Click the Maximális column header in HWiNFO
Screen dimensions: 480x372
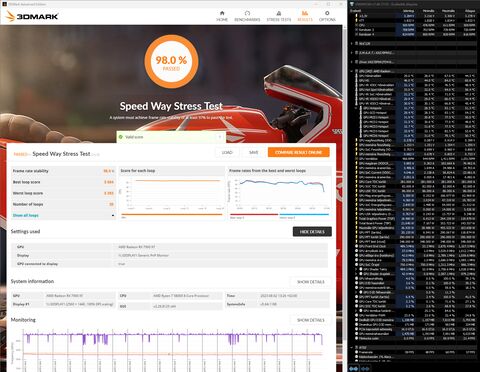point(448,11)
